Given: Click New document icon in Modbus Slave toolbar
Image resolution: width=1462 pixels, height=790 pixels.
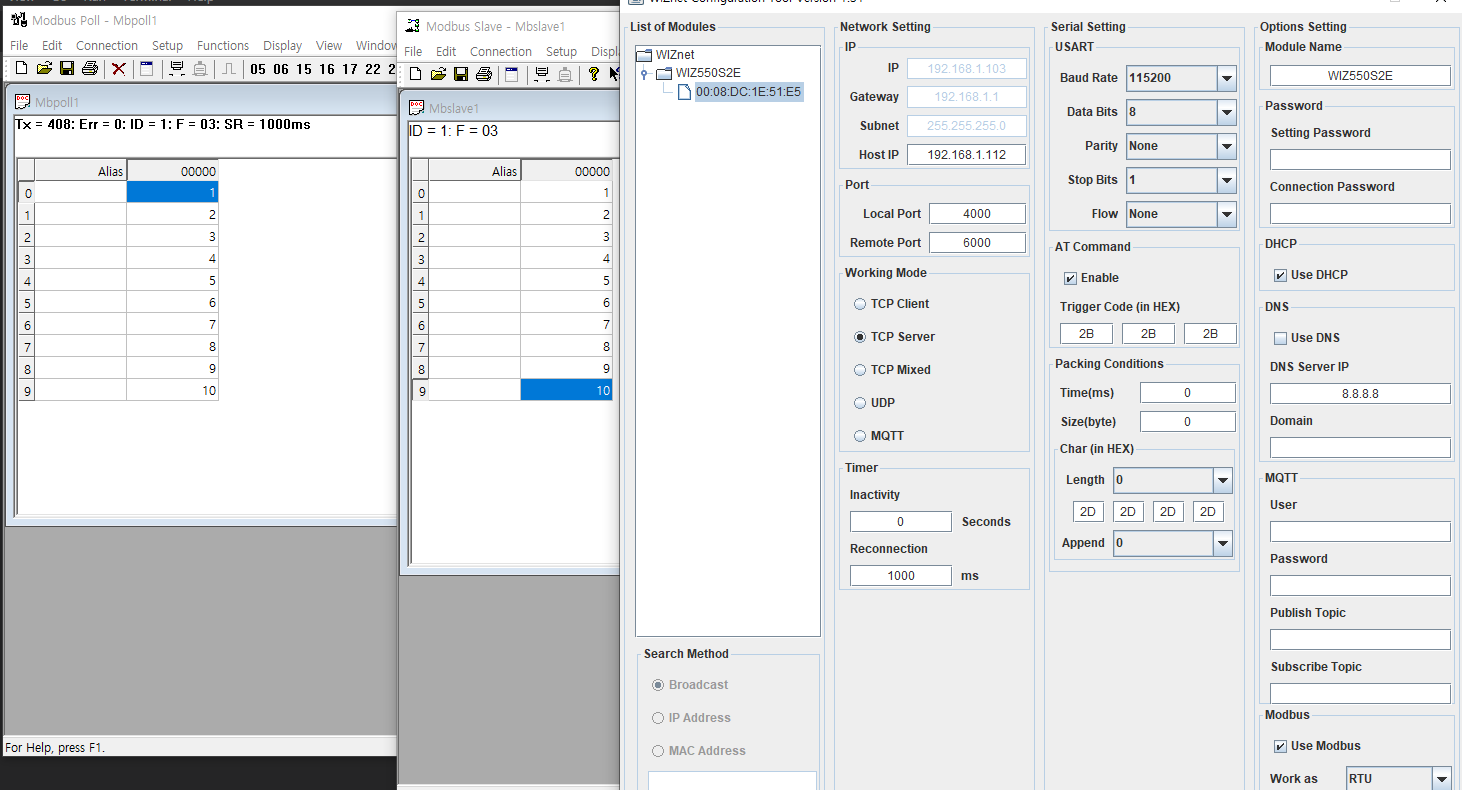Looking at the screenshot, I should [415, 74].
